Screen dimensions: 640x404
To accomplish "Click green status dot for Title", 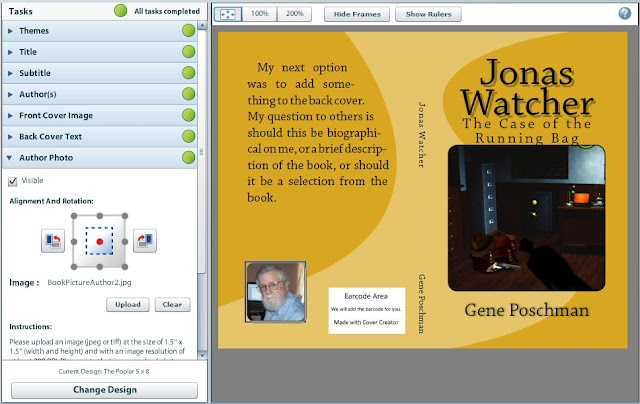I will 189,52.
